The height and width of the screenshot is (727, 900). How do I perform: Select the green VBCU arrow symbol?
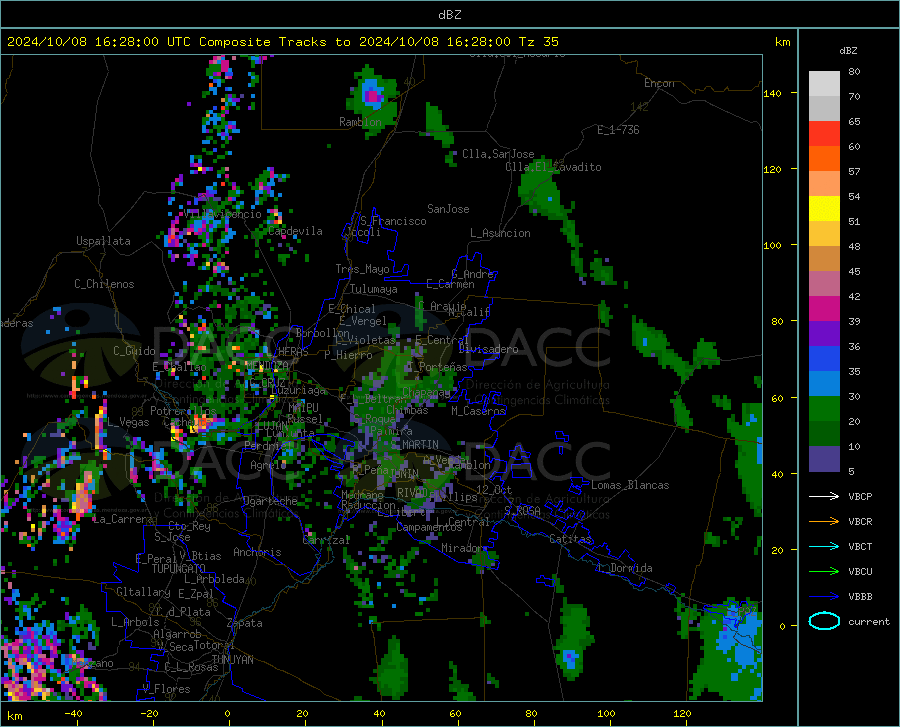click(x=824, y=571)
